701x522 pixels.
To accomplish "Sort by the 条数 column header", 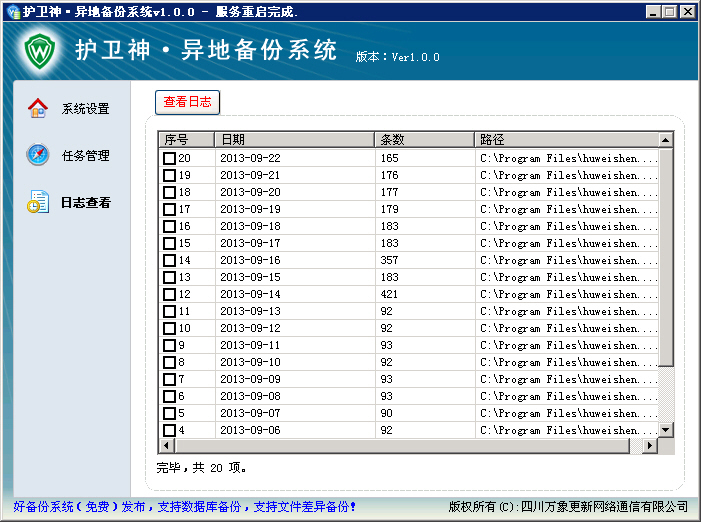I will (x=424, y=139).
